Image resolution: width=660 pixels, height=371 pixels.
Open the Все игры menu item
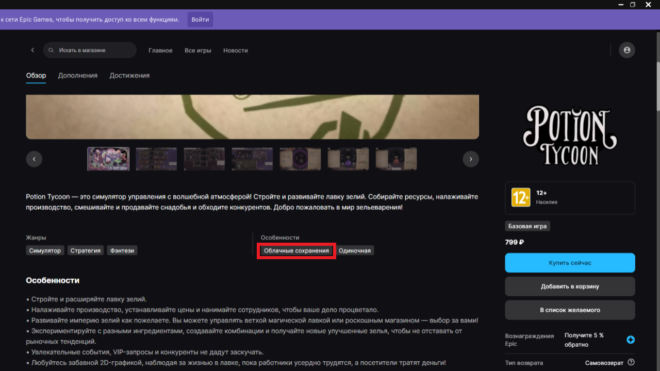click(x=197, y=50)
